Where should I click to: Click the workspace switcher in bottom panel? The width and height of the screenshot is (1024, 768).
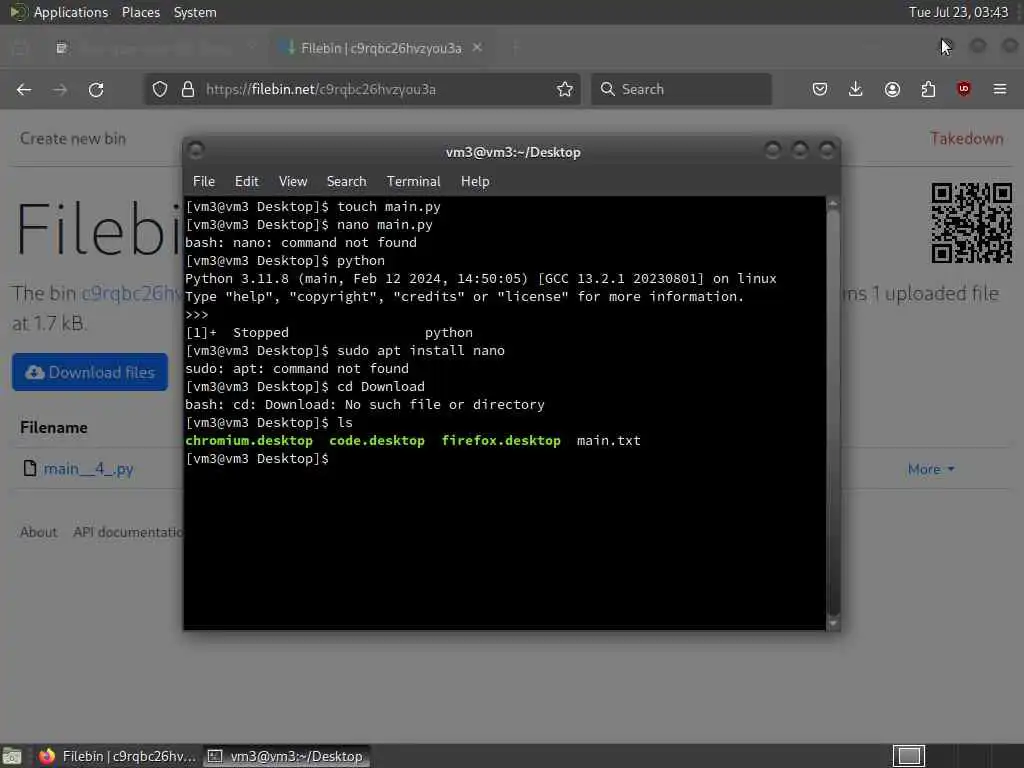[909, 756]
